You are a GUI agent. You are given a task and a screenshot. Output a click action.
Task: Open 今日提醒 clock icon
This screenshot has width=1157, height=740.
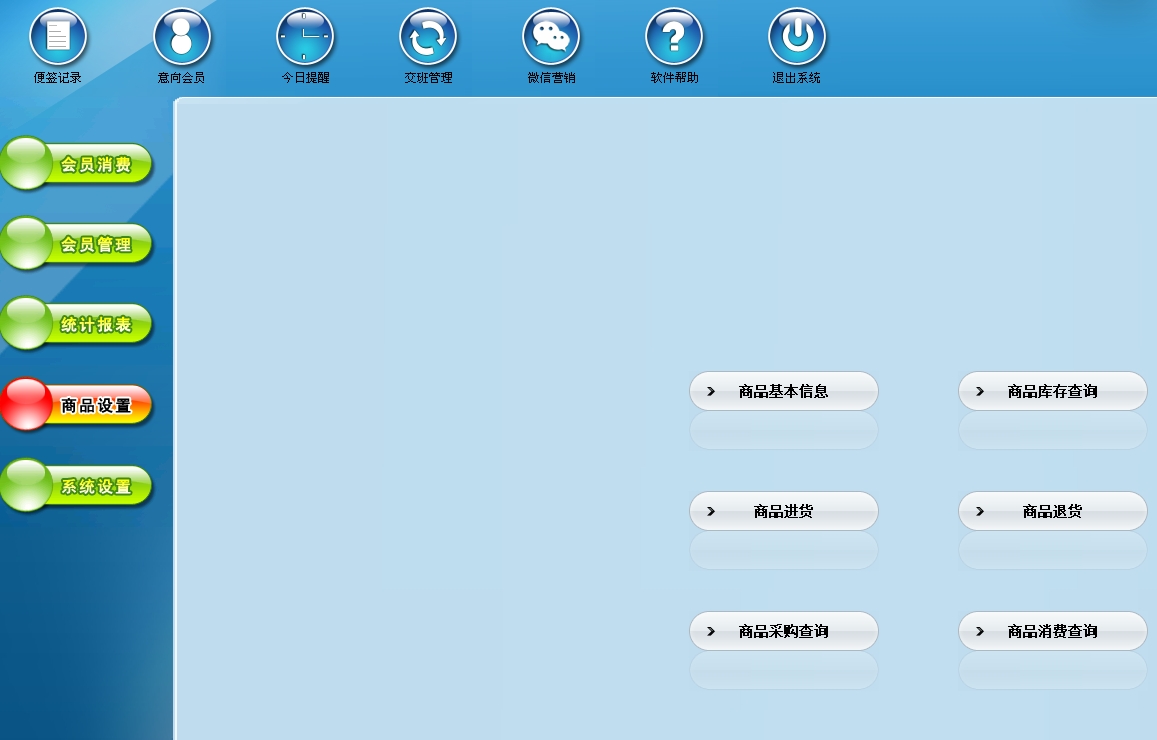[305, 37]
